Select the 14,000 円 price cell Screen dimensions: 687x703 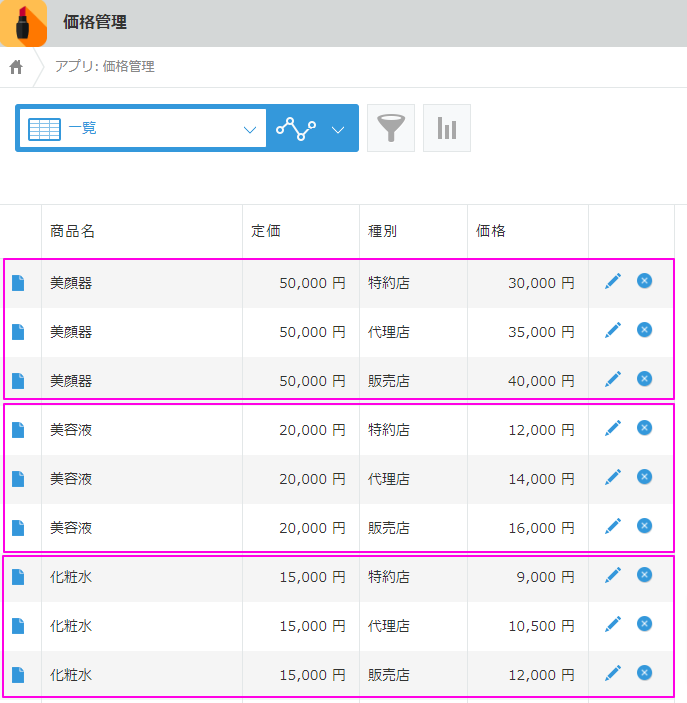(541, 479)
